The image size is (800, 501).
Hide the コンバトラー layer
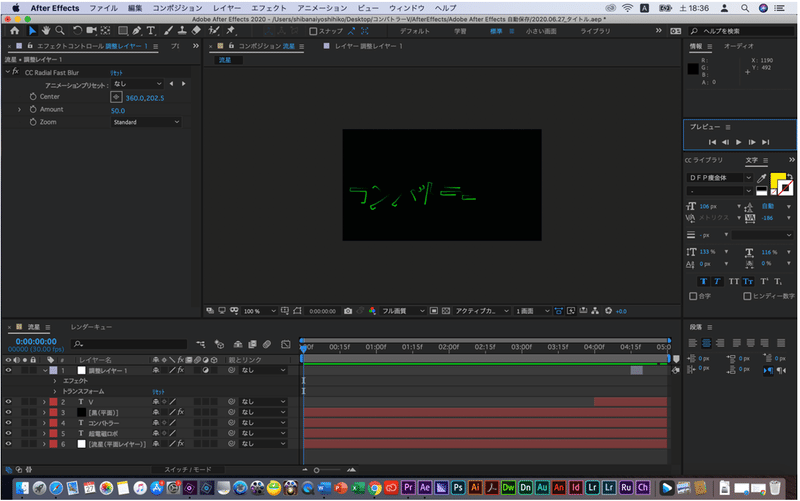click(8, 423)
